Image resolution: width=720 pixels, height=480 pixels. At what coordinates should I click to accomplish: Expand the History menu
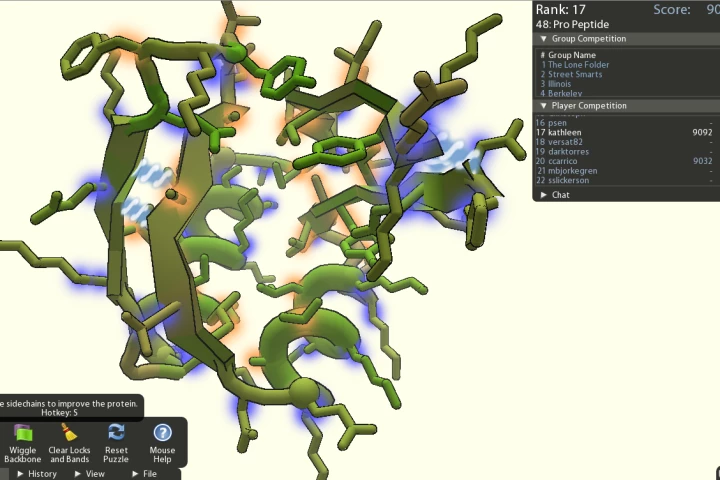(x=37, y=474)
